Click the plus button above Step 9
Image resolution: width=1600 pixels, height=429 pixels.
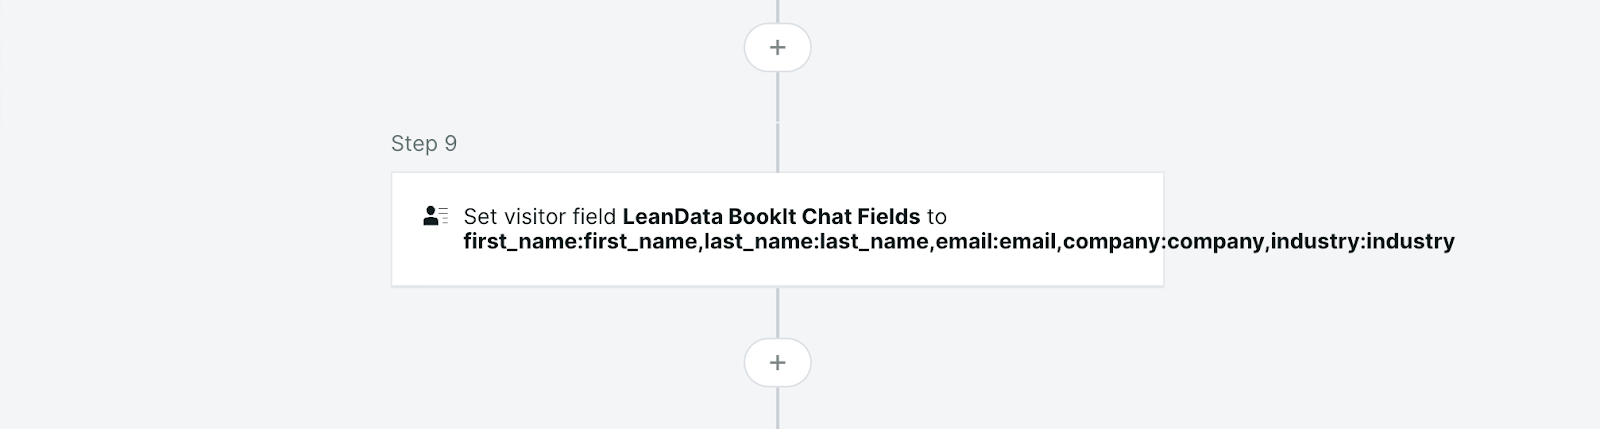point(777,48)
